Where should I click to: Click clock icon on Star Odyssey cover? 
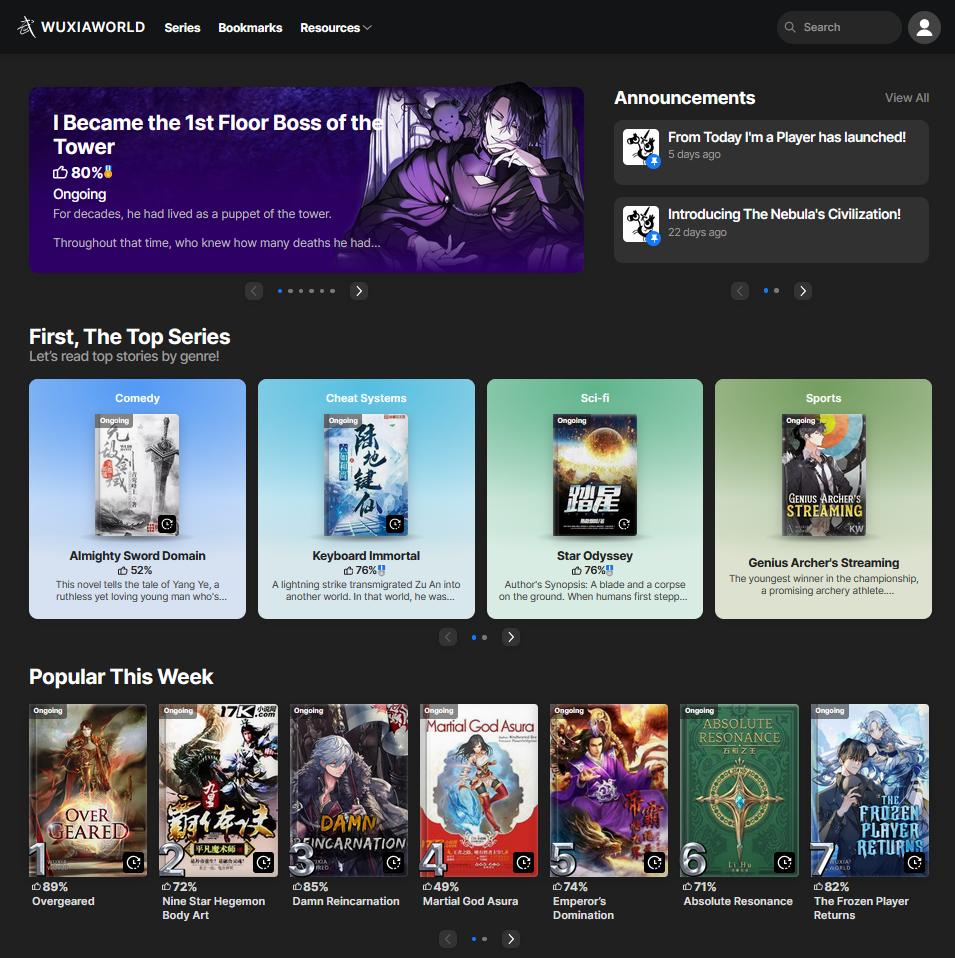tap(624, 524)
